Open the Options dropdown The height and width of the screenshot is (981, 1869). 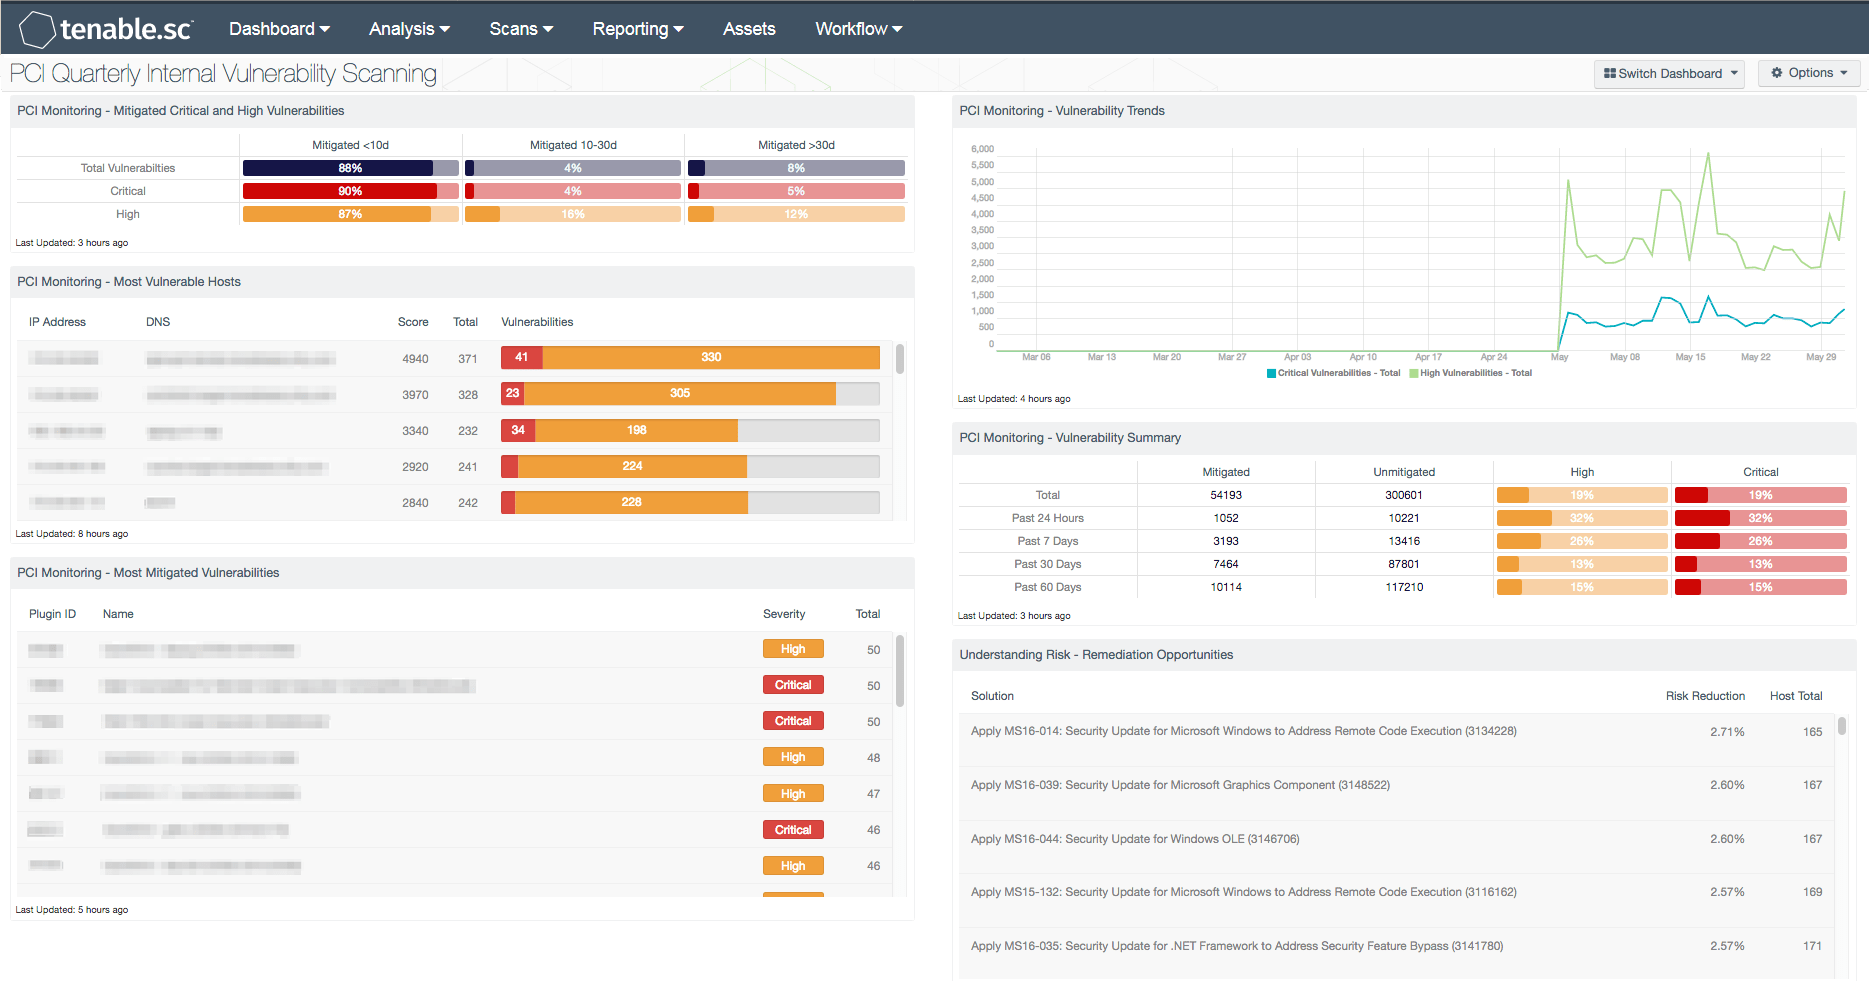tap(1809, 73)
